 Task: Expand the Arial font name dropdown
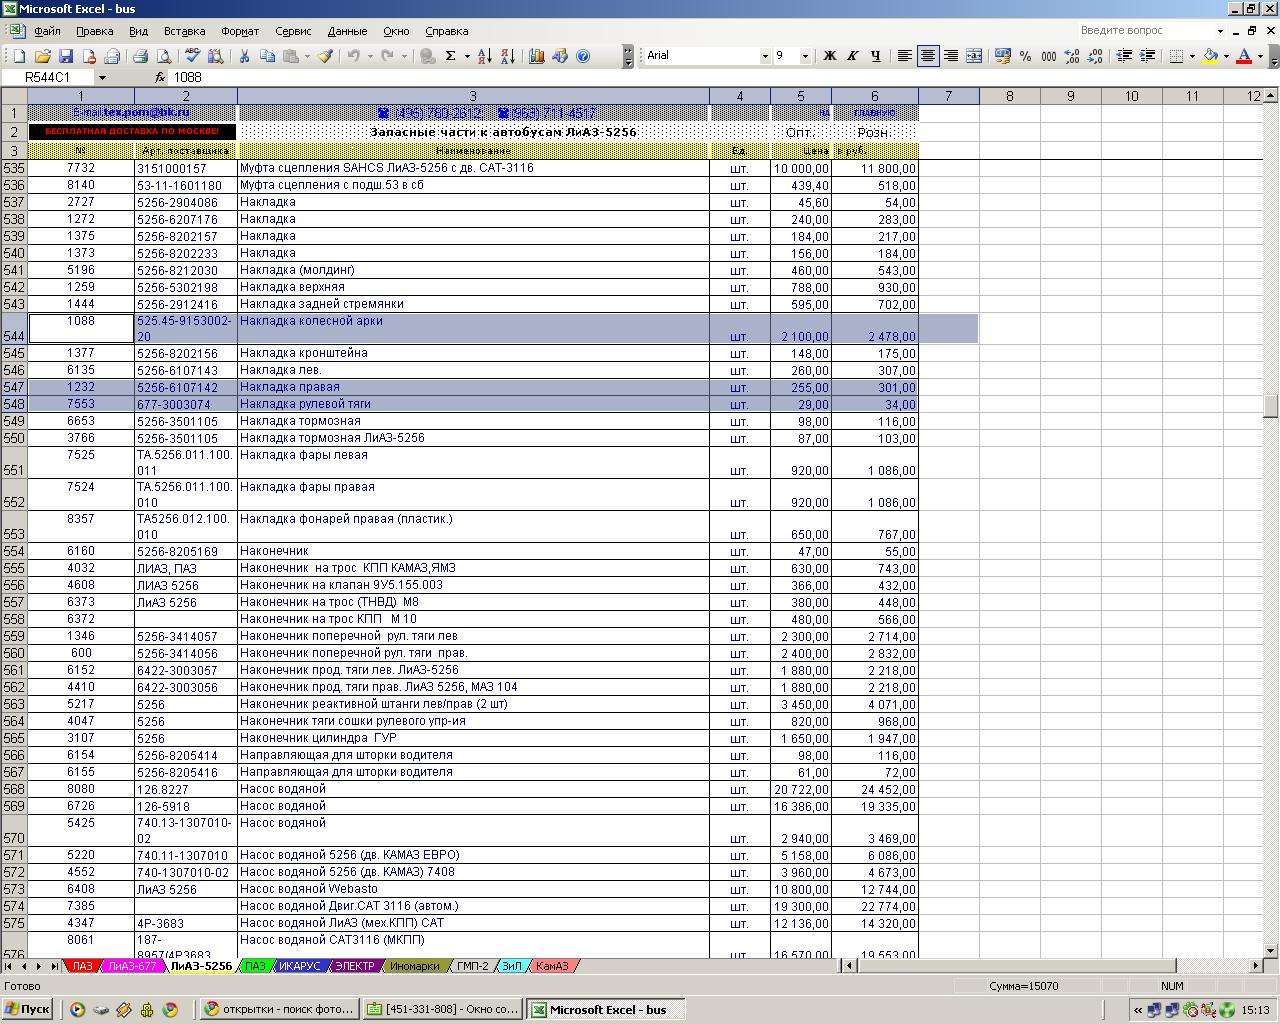point(765,56)
